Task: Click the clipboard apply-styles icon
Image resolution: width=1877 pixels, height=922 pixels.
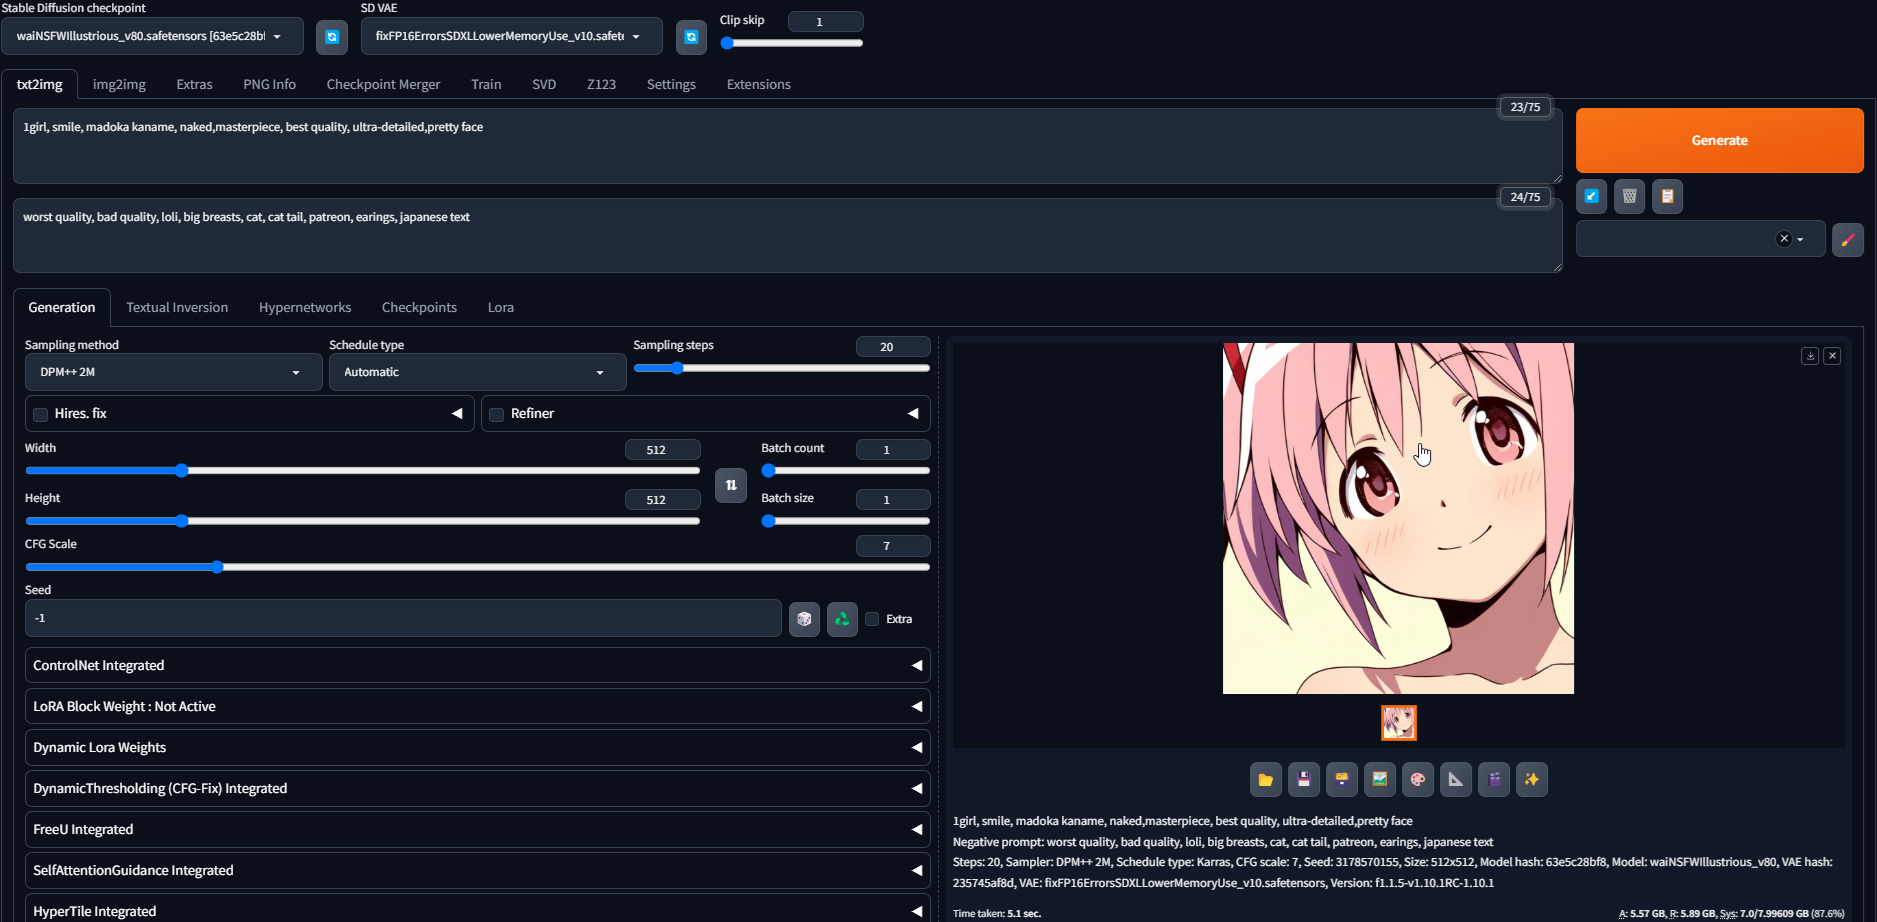Action: point(1668,196)
